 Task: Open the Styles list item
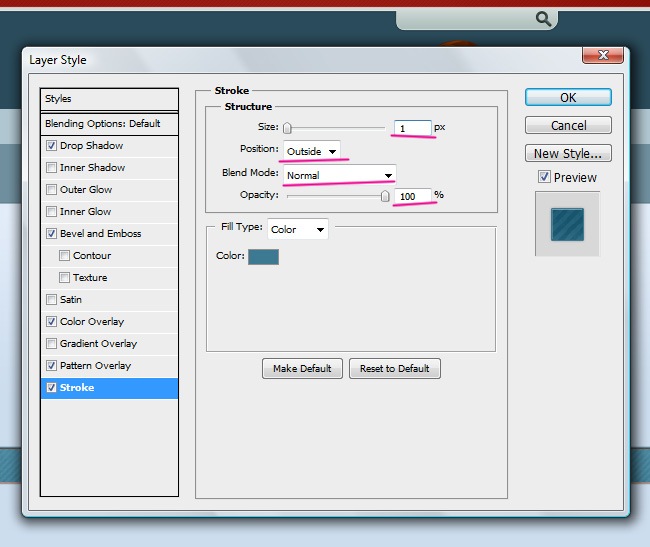(x=109, y=99)
